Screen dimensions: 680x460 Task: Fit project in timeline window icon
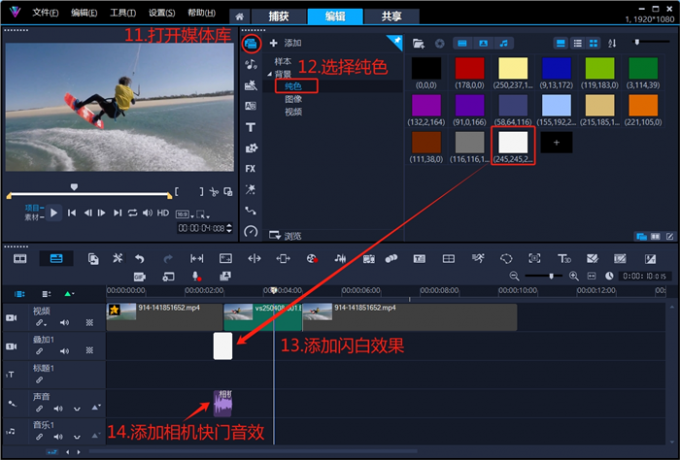point(592,276)
